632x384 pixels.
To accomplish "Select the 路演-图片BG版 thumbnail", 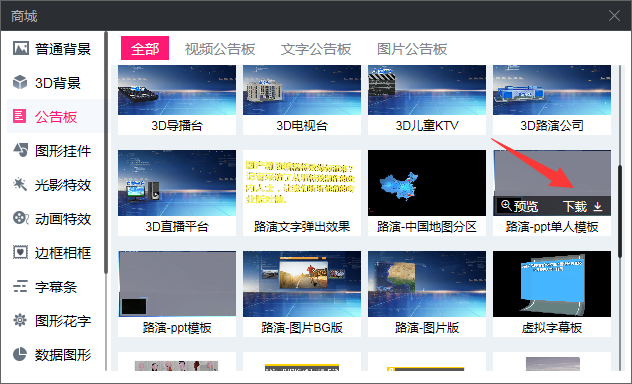I will pyautogui.click(x=302, y=284).
